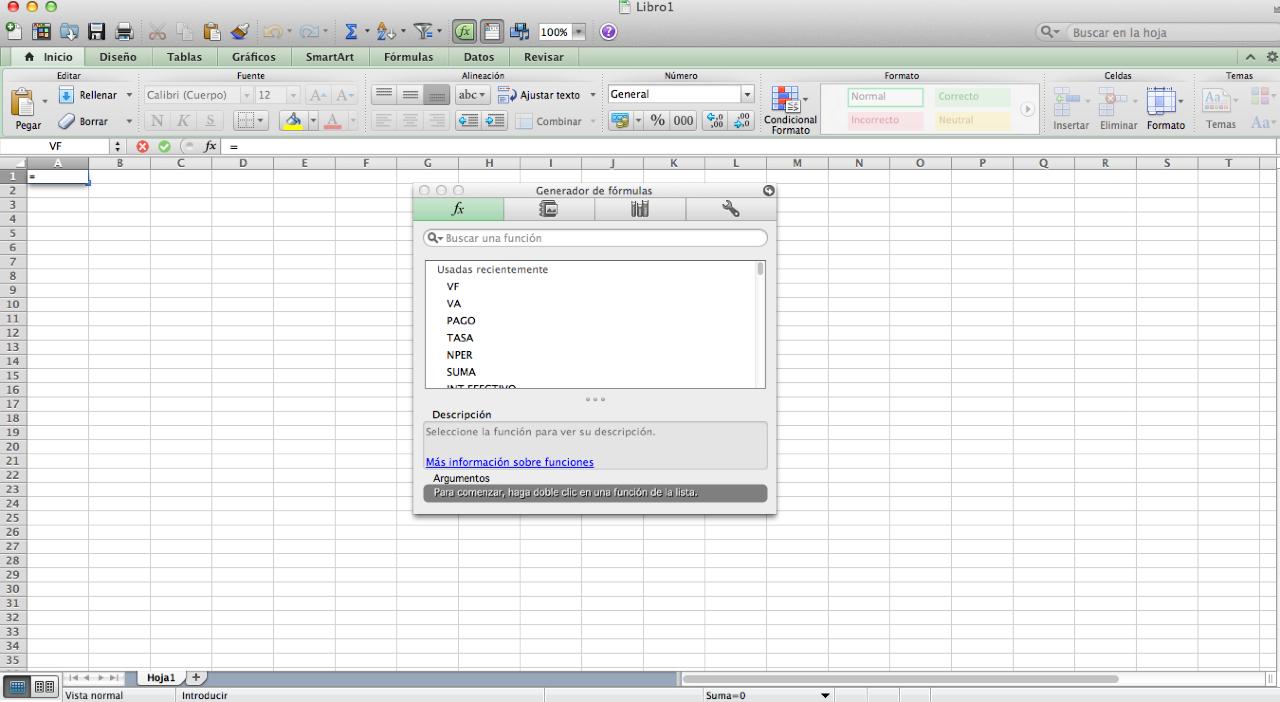1280x702 pixels.
Task: Apply percent style to the cell
Action: [x=657, y=121]
